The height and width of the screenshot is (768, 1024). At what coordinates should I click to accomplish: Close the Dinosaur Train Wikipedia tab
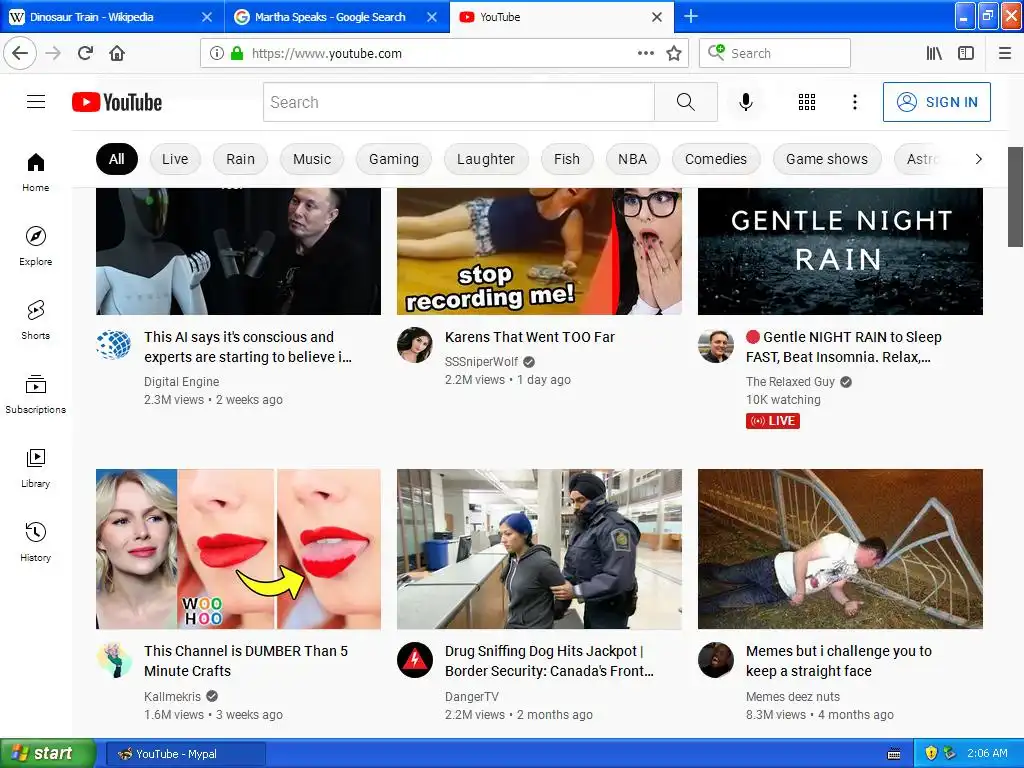[207, 17]
